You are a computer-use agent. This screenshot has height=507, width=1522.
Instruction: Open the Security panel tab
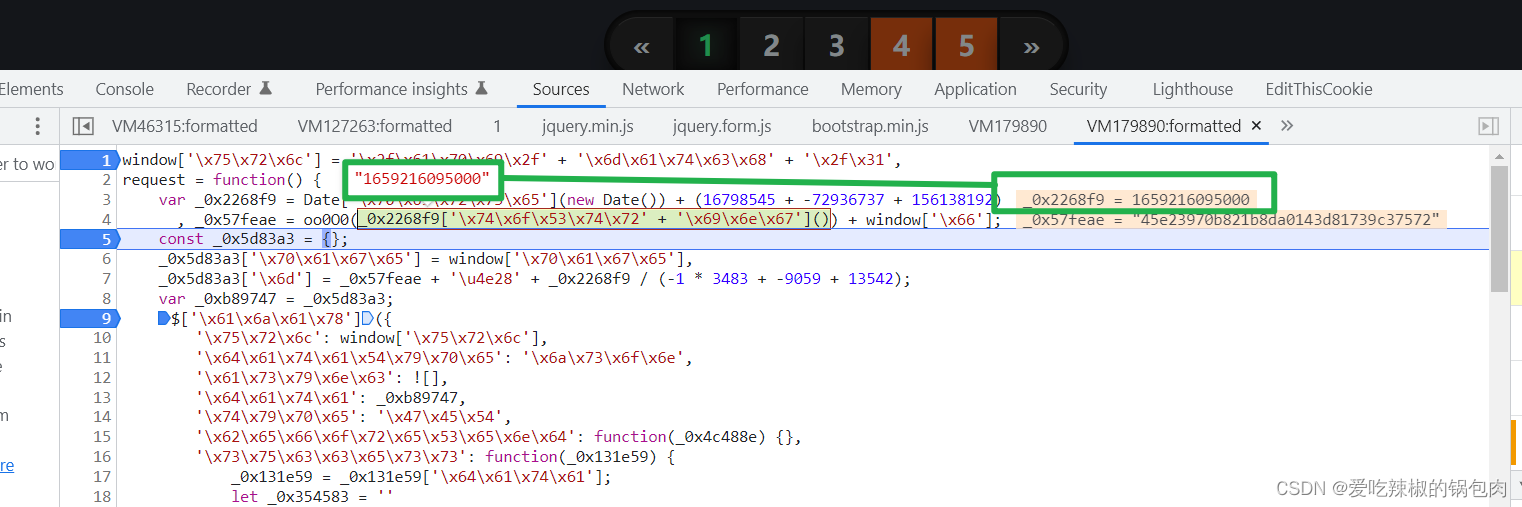tap(1078, 89)
